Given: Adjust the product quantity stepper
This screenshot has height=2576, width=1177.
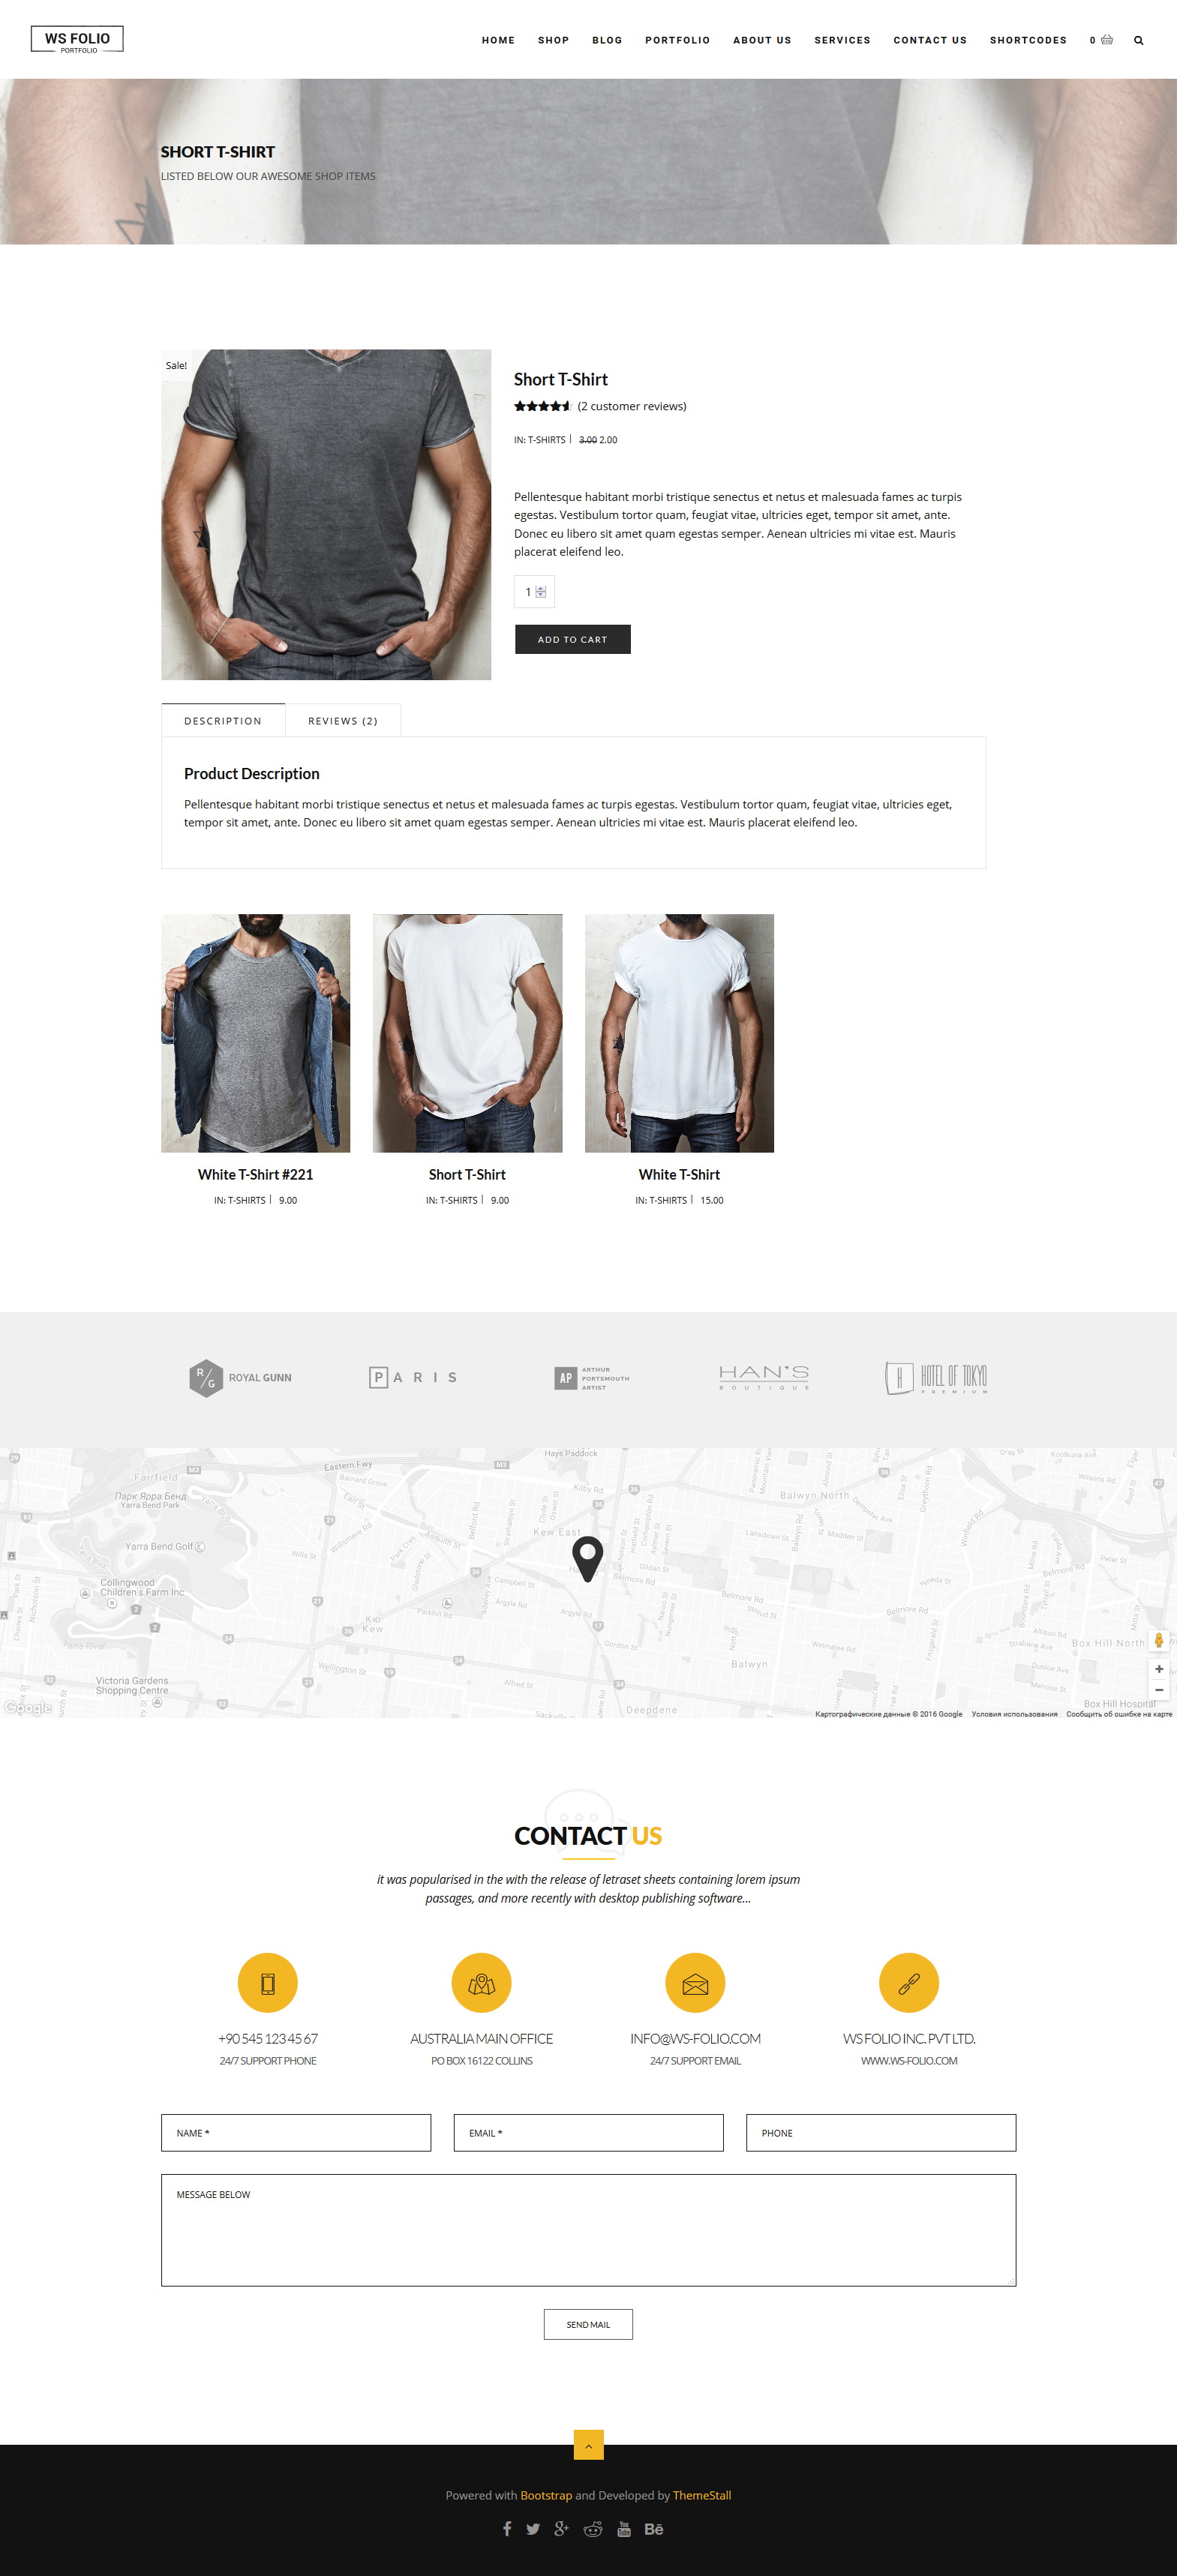Looking at the screenshot, I should (541, 592).
